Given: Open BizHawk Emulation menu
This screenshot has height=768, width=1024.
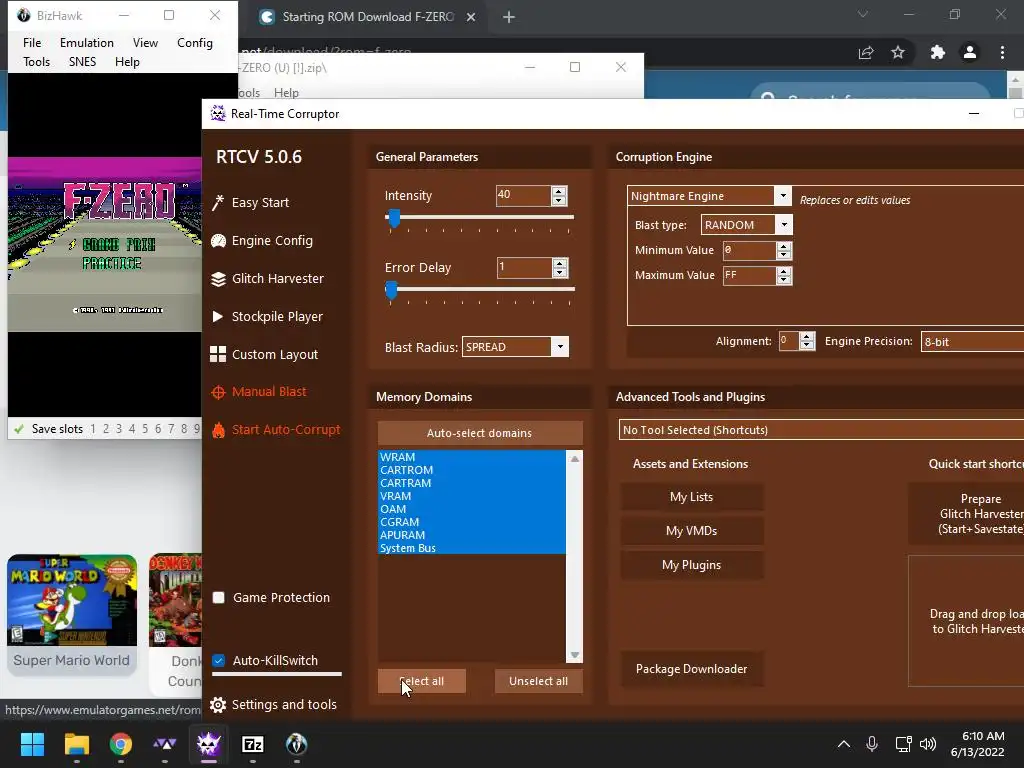Looking at the screenshot, I should (x=87, y=42).
